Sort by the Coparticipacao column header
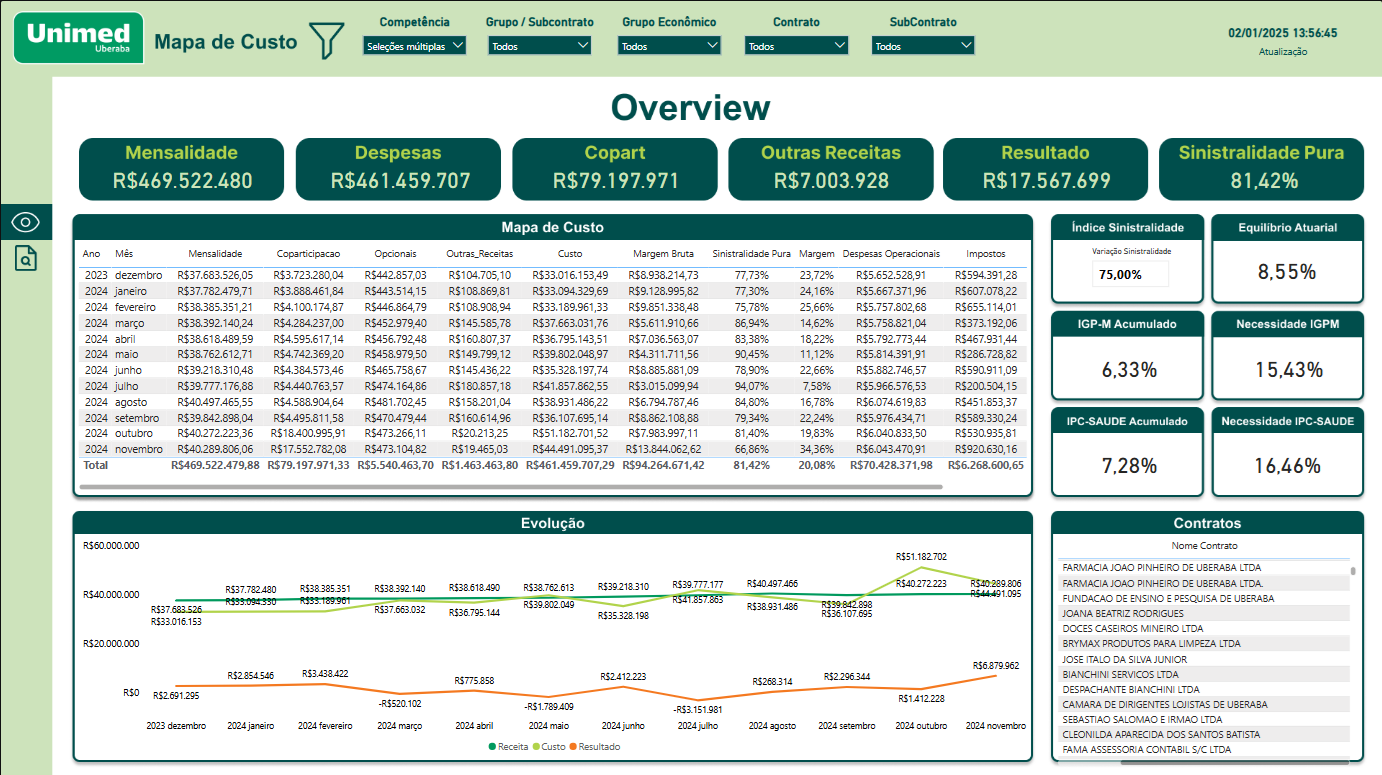Viewport: 1382px width, 775px height. click(x=308, y=254)
